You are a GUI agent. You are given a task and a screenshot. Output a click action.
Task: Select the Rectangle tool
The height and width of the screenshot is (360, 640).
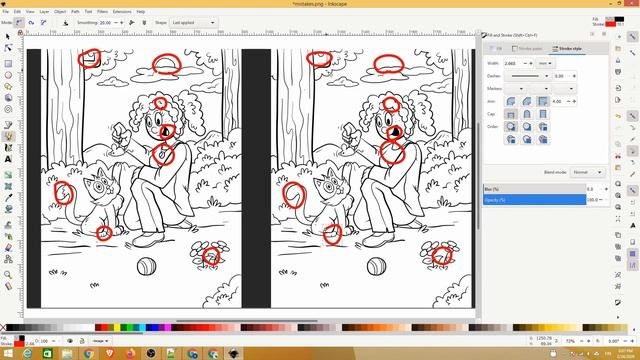click(x=8, y=64)
